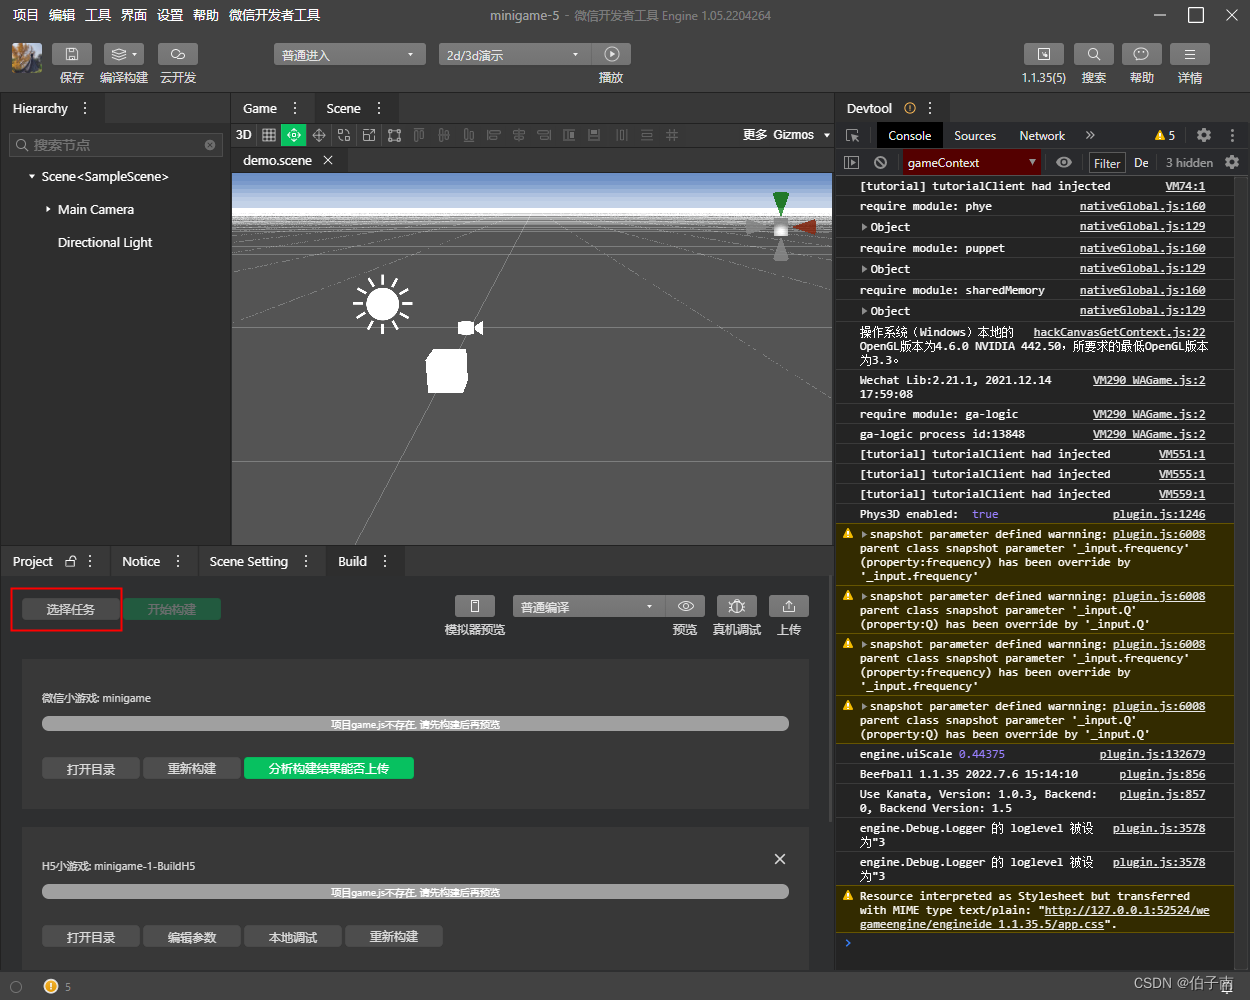Click the distribute vertically icon
The image size is (1250, 1000).
click(x=647, y=135)
